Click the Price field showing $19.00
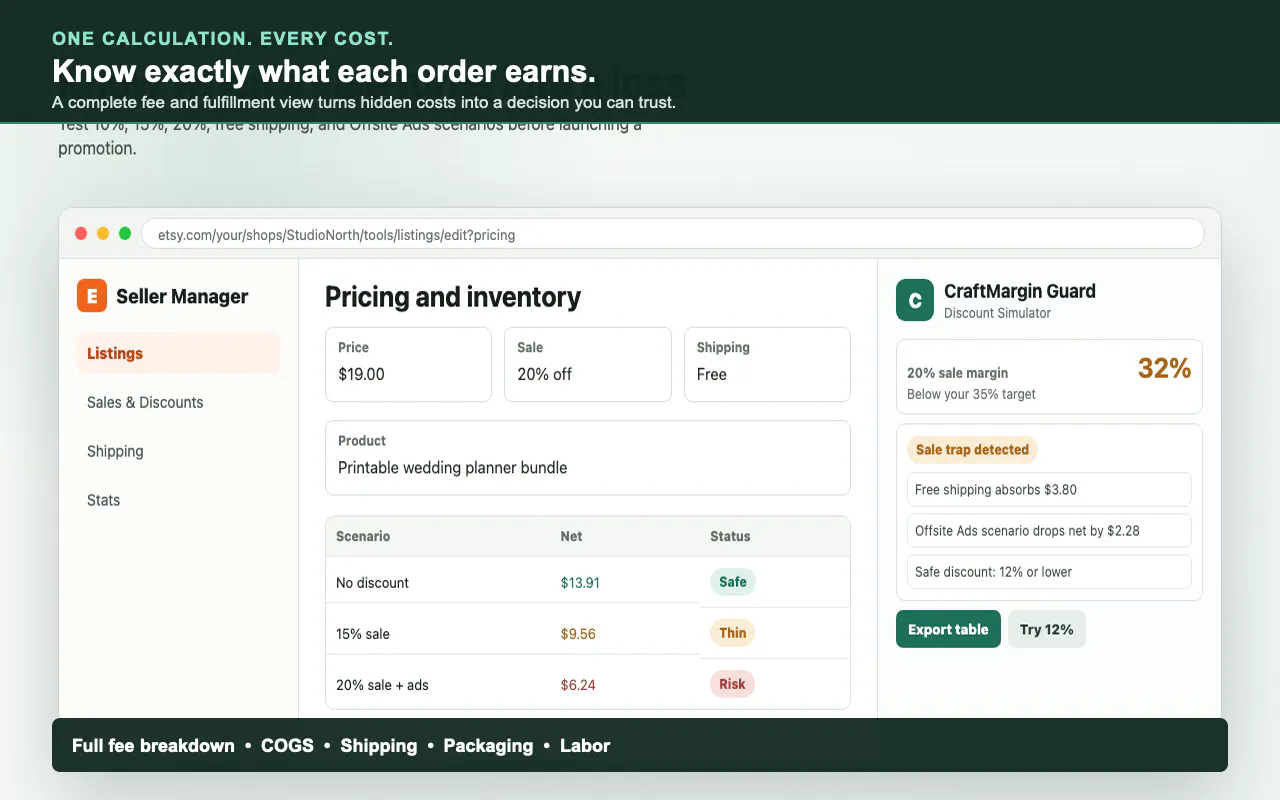This screenshot has width=1280, height=800. pyautogui.click(x=408, y=364)
